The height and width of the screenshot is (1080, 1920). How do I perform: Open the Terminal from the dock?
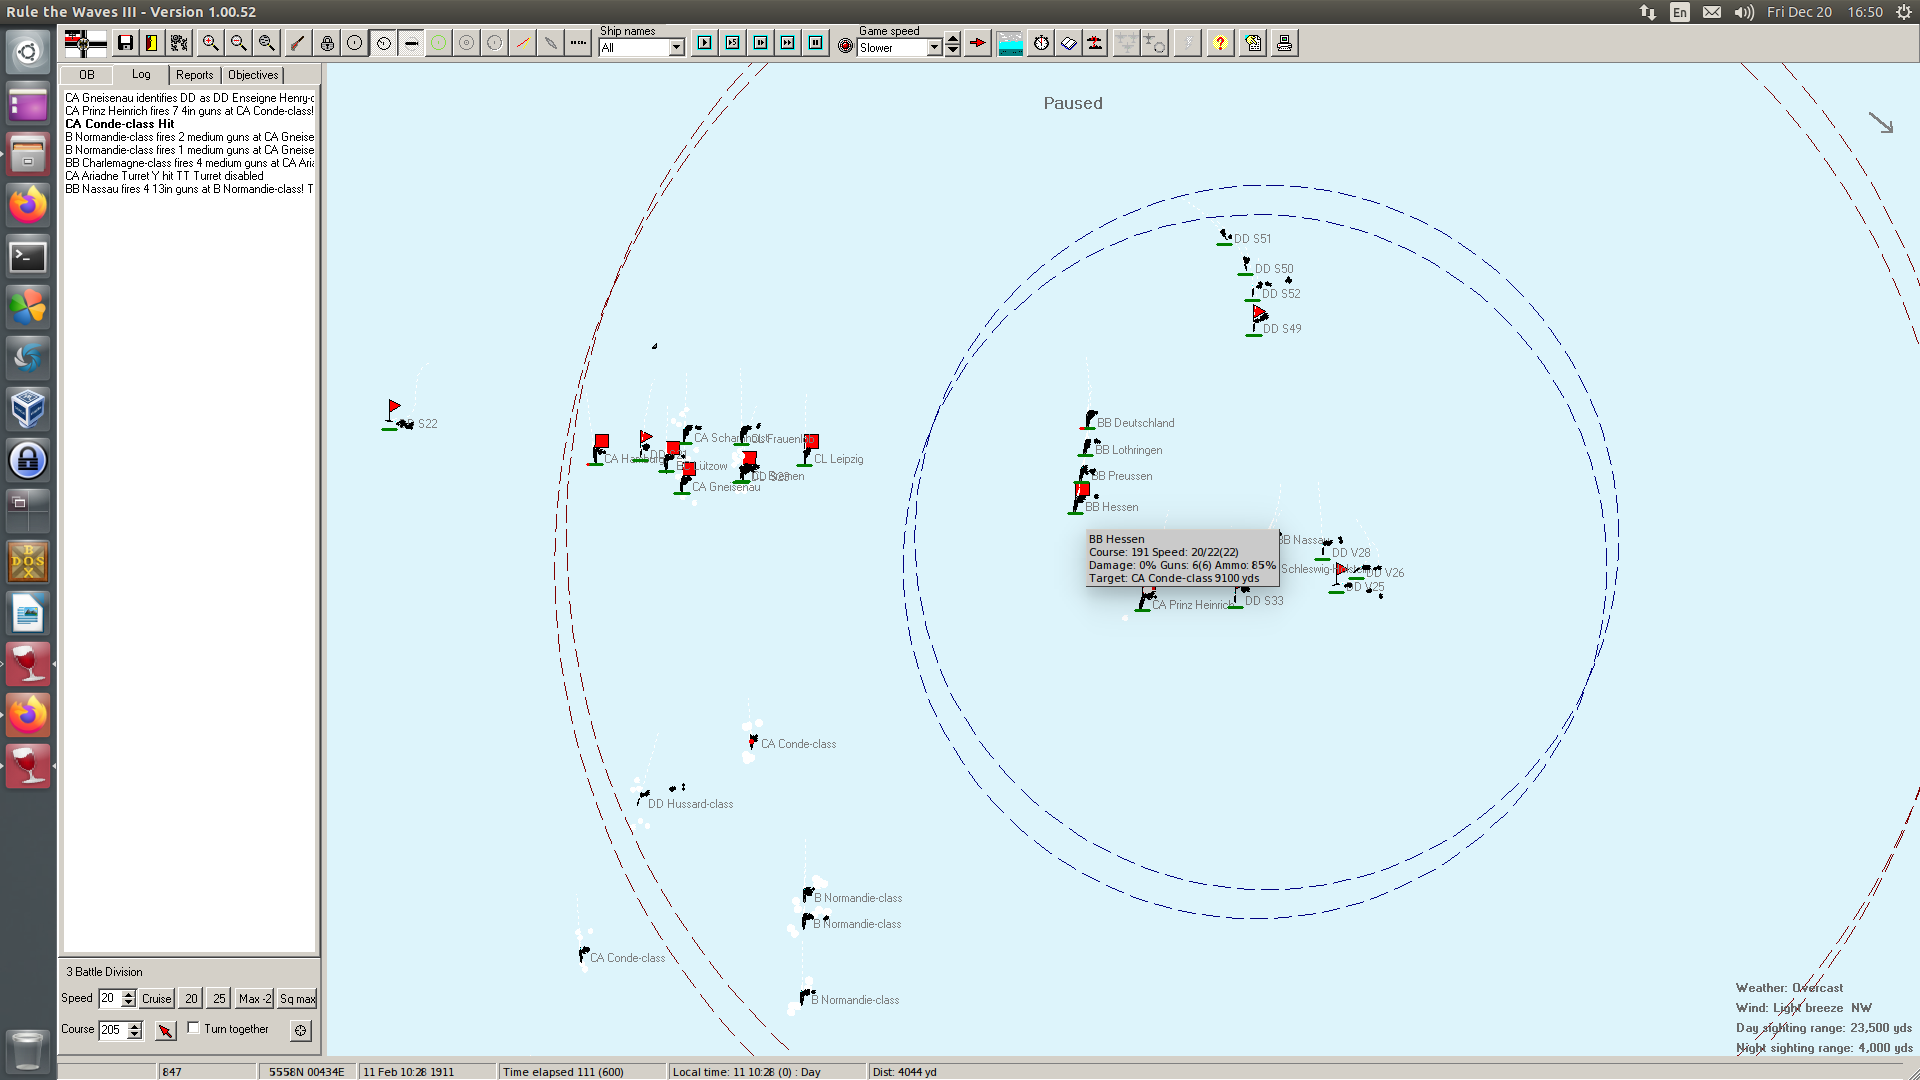(x=28, y=257)
